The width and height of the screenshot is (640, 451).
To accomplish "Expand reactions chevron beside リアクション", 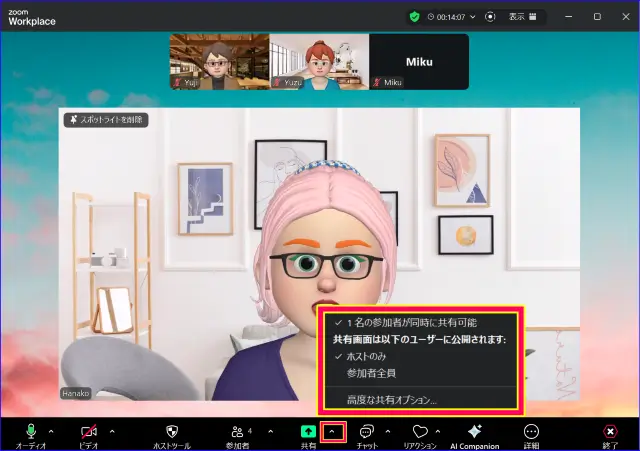I will (438, 431).
